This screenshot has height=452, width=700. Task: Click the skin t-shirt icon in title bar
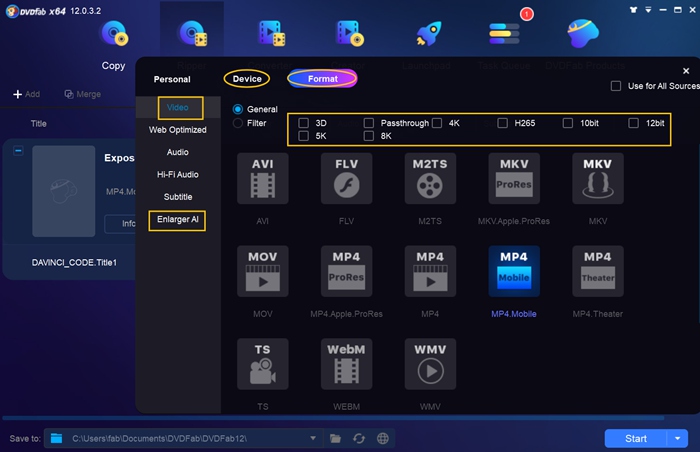click(x=633, y=10)
